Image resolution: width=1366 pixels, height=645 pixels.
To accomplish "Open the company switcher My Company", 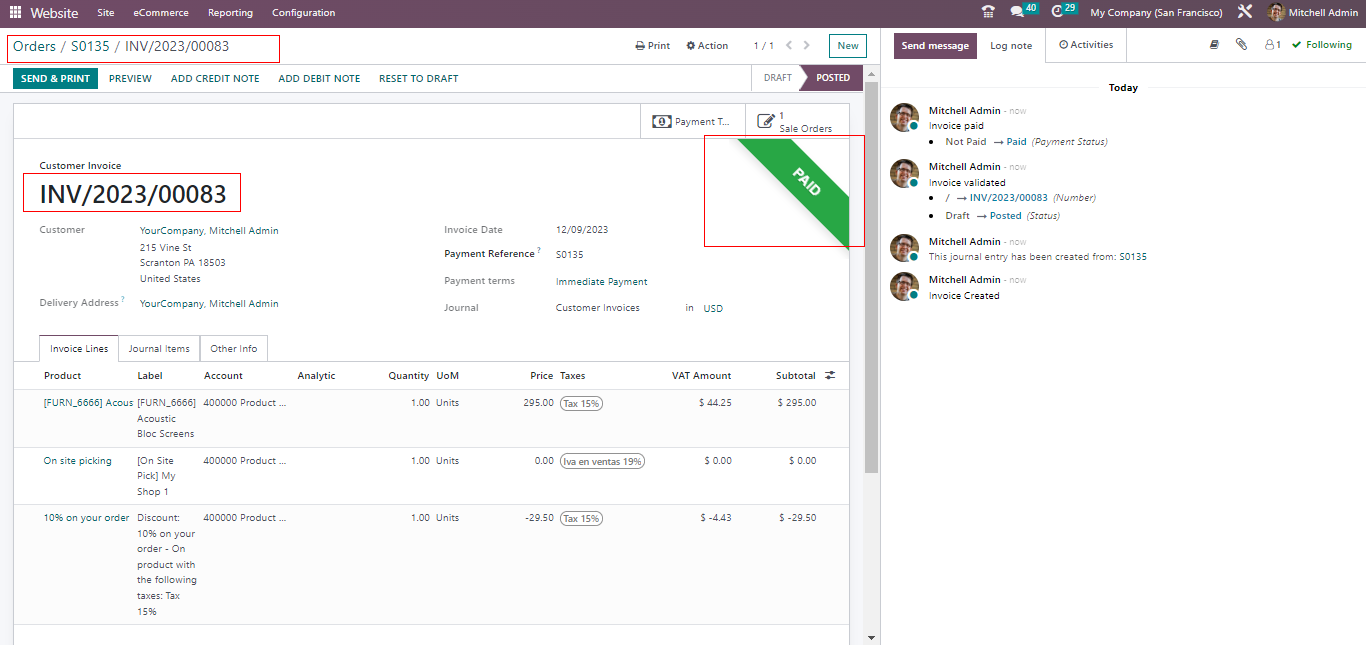I will (1155, 13).
